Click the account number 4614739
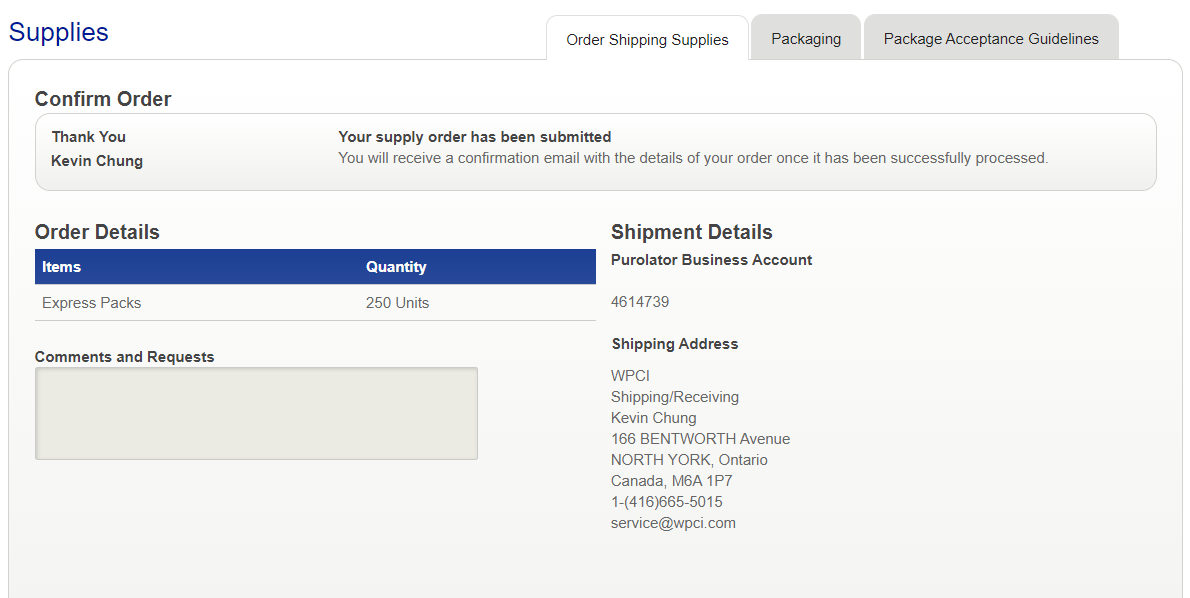 [640, 302]
